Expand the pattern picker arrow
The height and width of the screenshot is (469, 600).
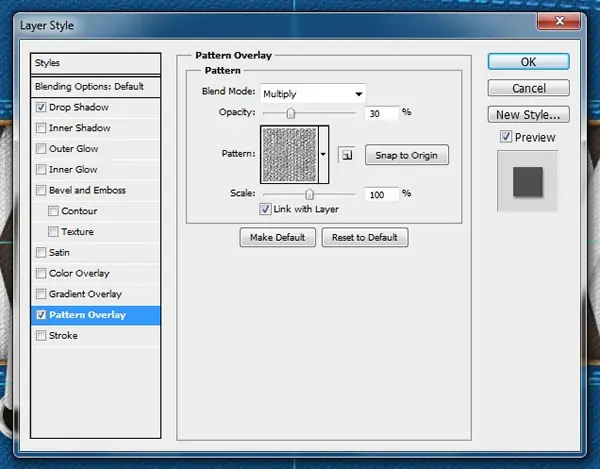[x=323, y=155]
